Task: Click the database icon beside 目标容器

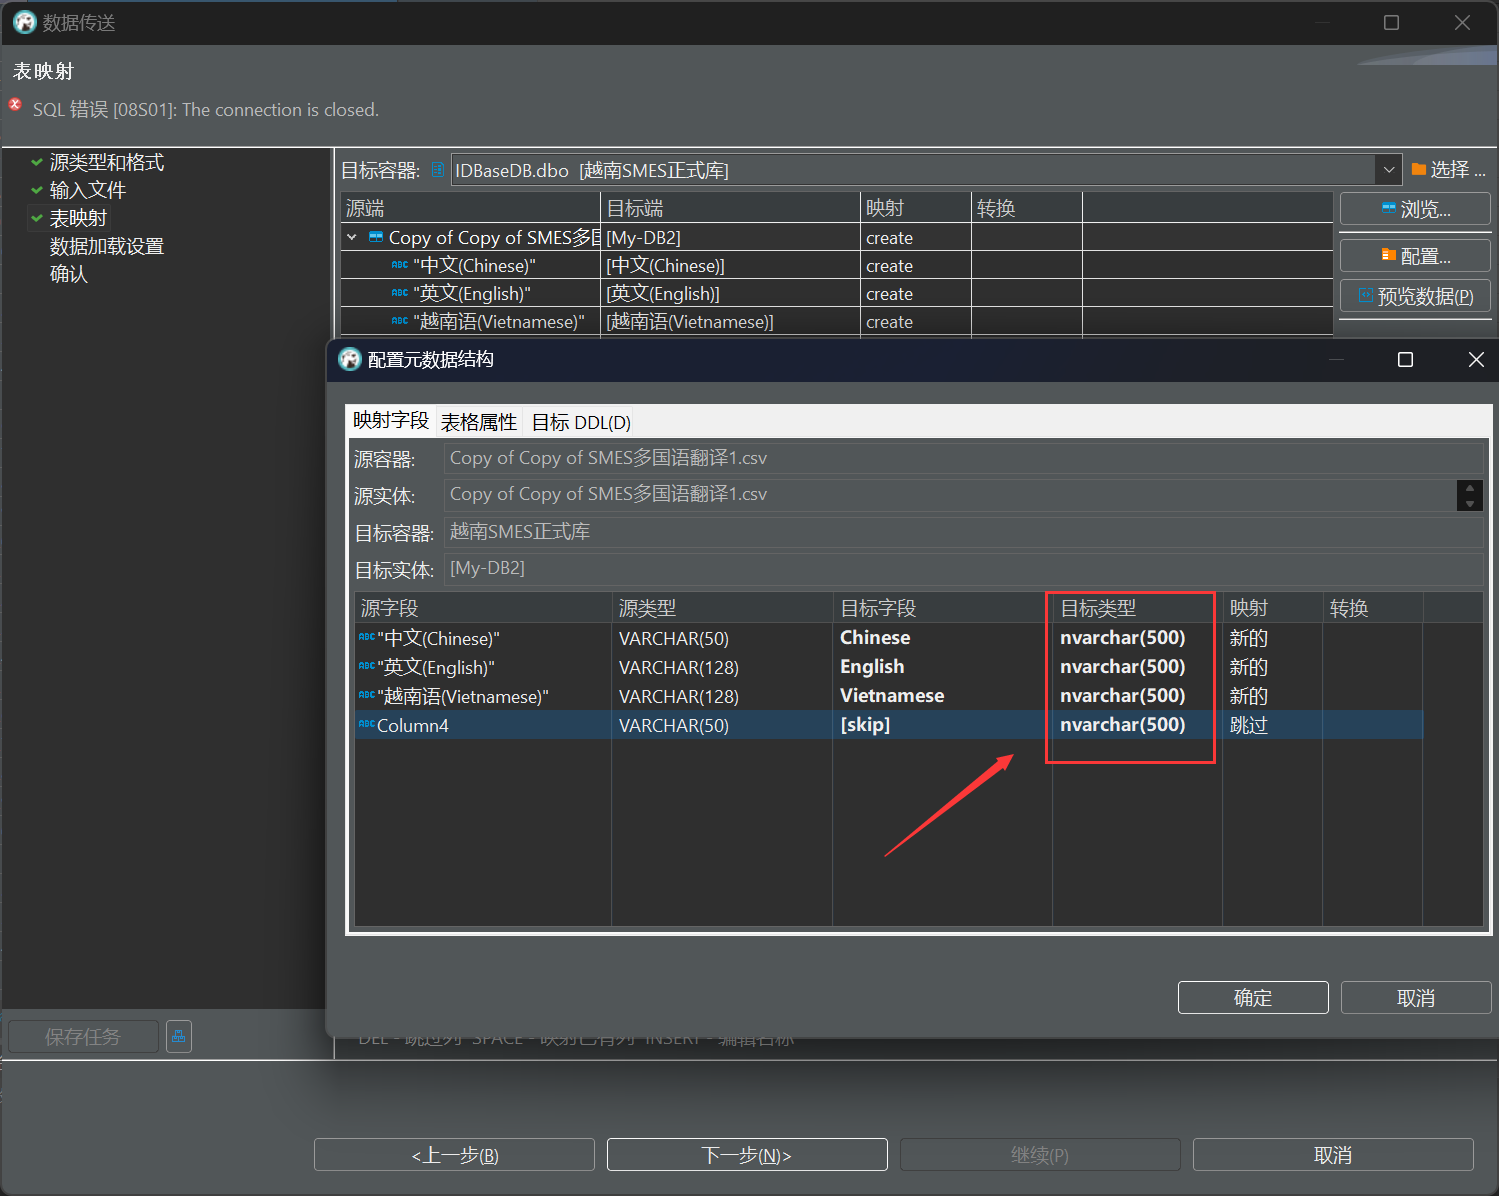Action: point(437,170)
